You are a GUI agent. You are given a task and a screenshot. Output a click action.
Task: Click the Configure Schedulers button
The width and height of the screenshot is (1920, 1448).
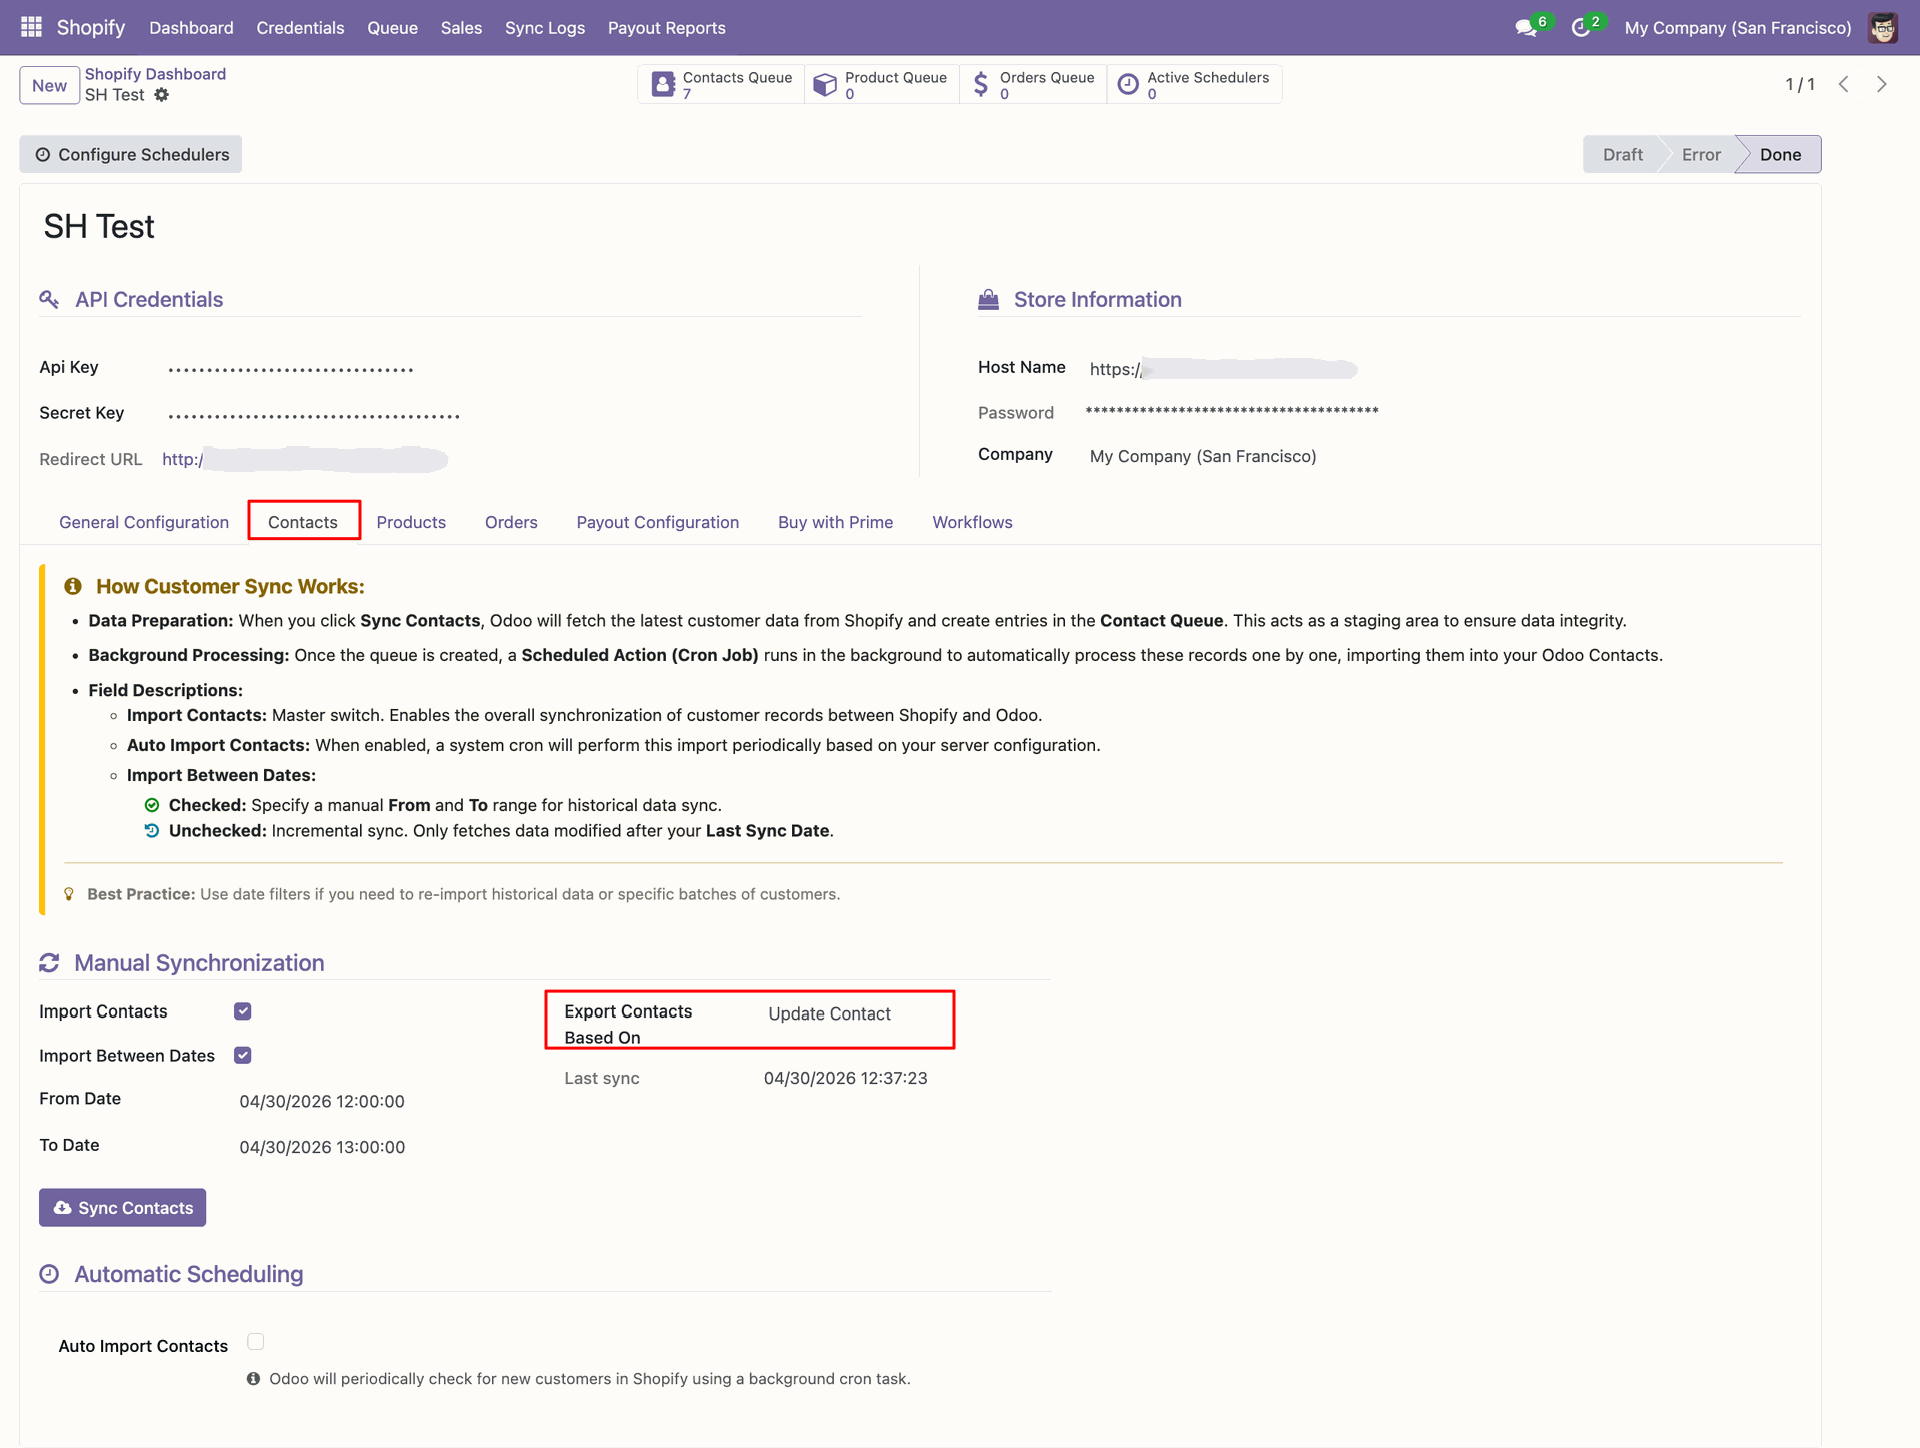[x=131, y=154]
